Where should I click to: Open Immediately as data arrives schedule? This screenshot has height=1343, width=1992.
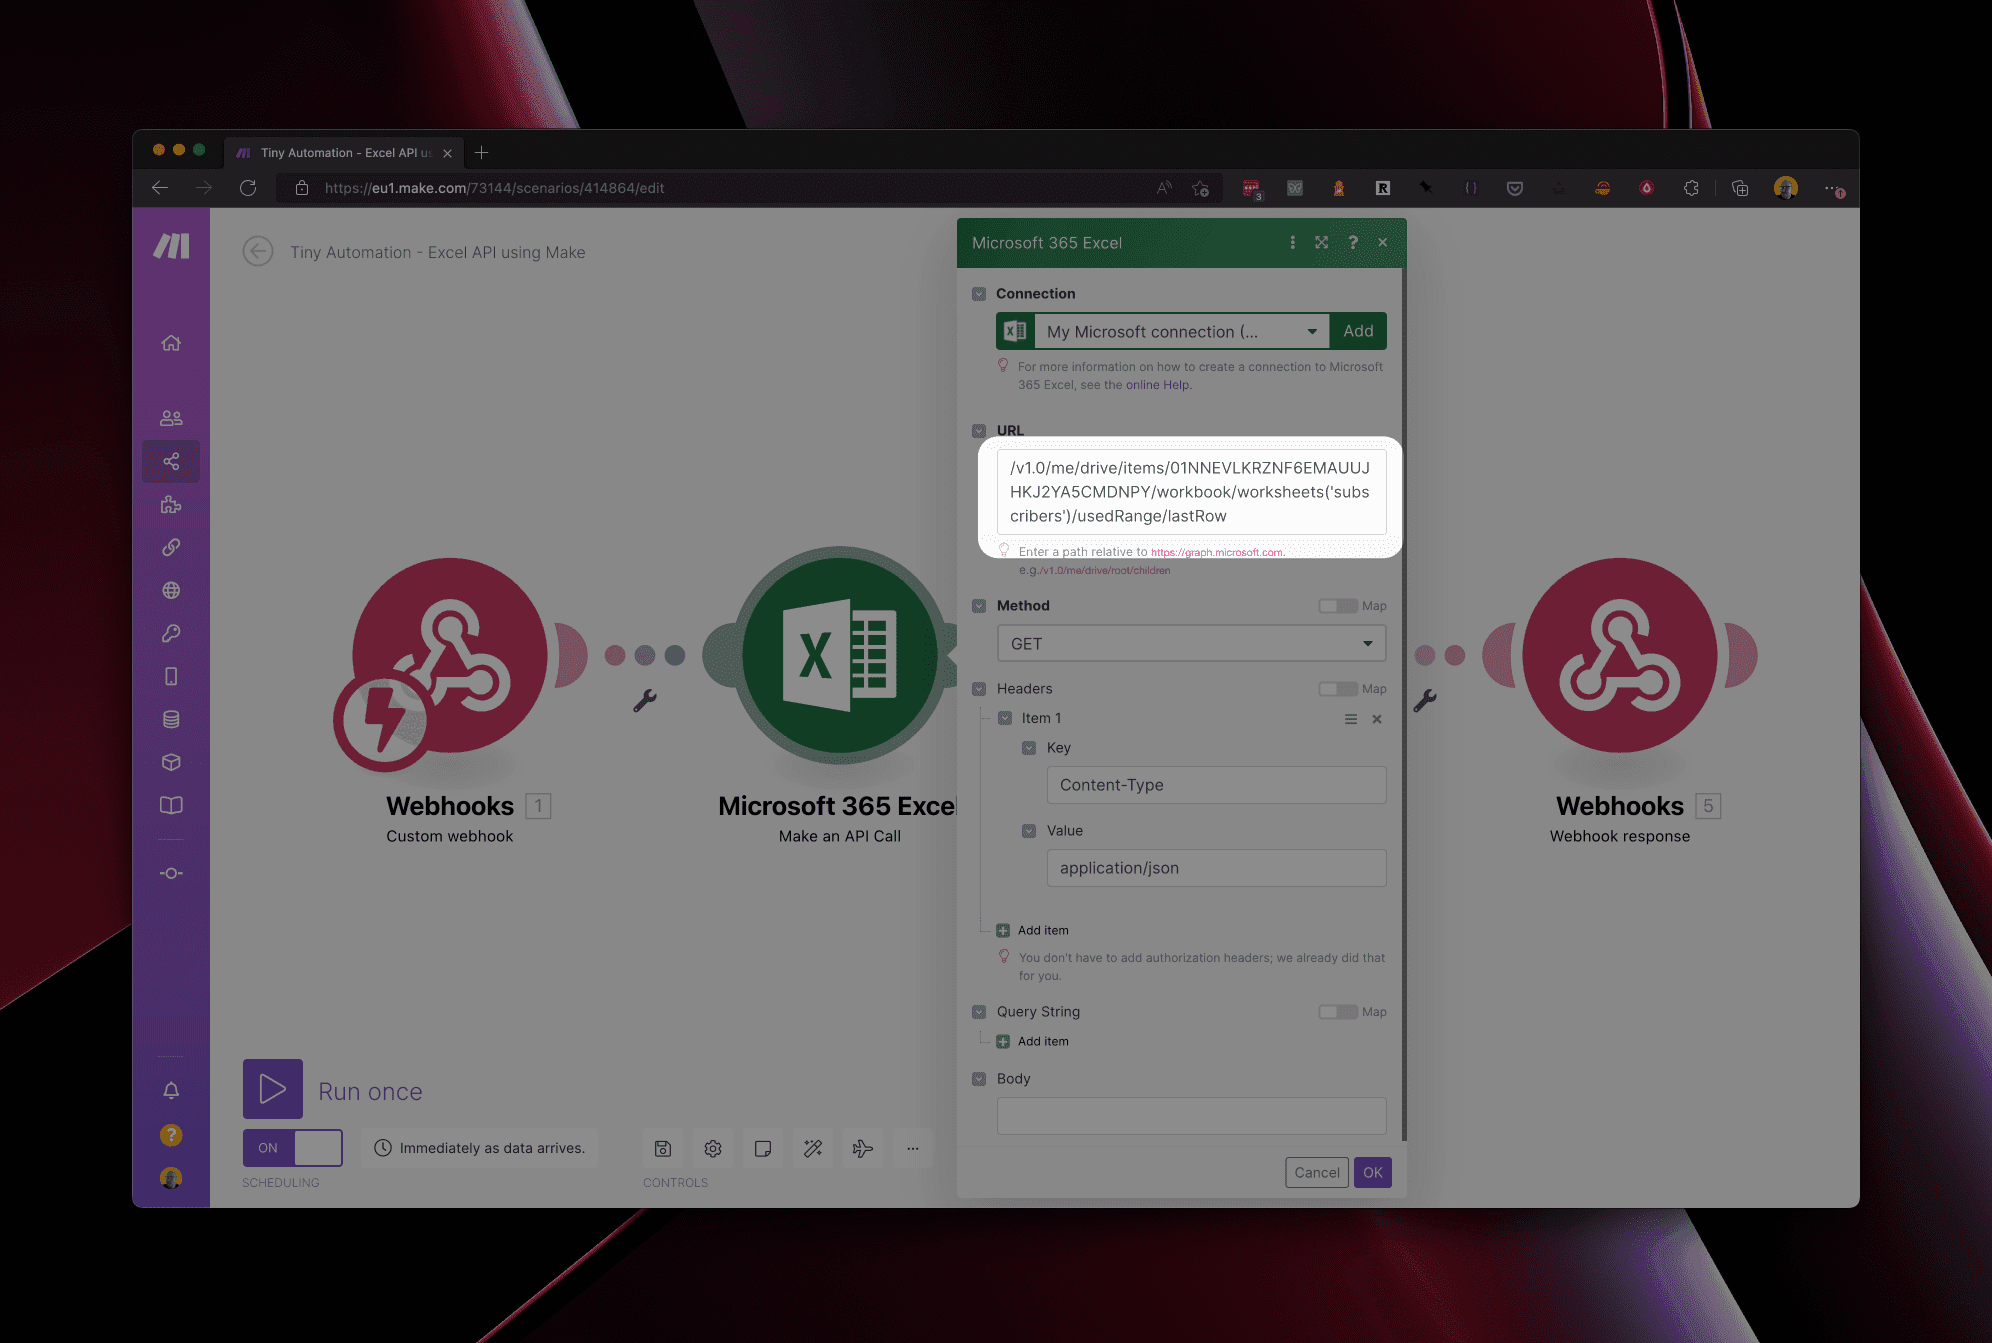[x=480, y=1148]
